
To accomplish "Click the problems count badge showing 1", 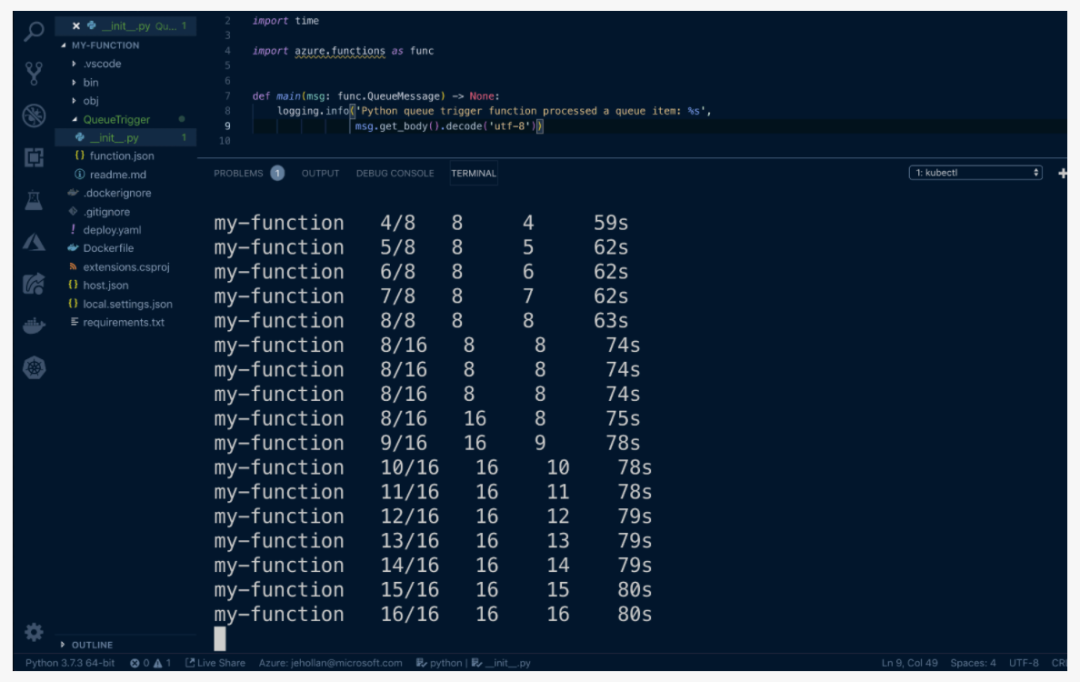I will point(277,173).
